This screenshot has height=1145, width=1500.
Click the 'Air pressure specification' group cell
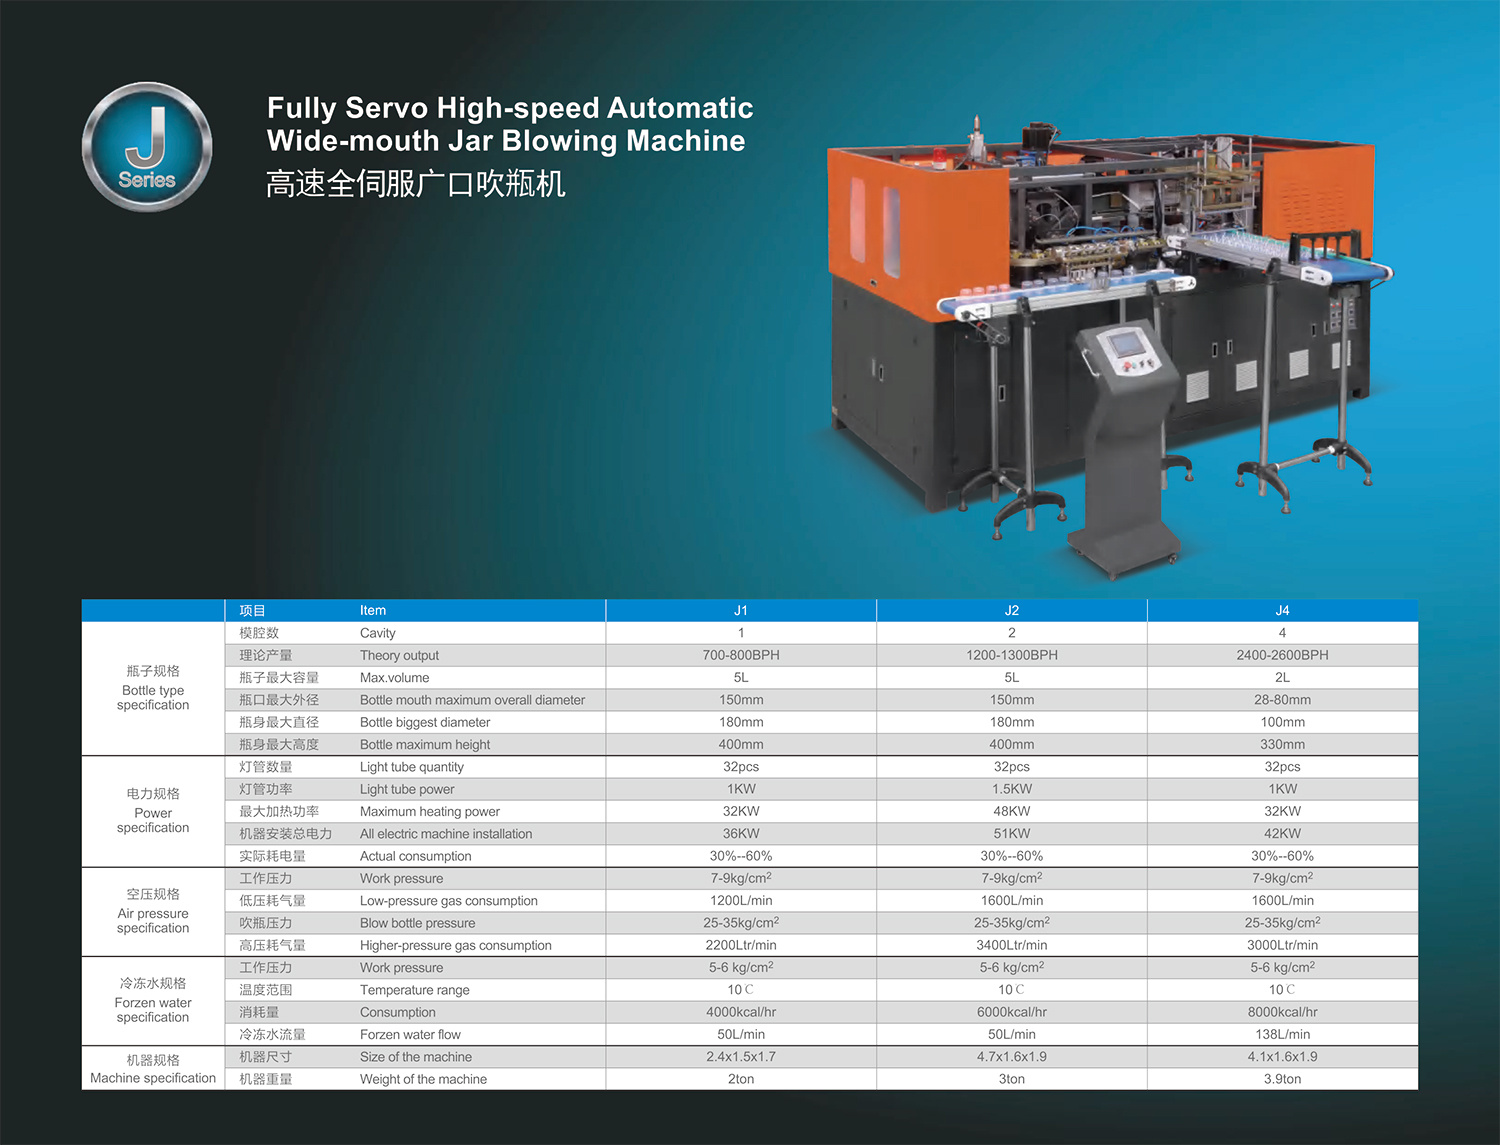(x=153, y=911)
